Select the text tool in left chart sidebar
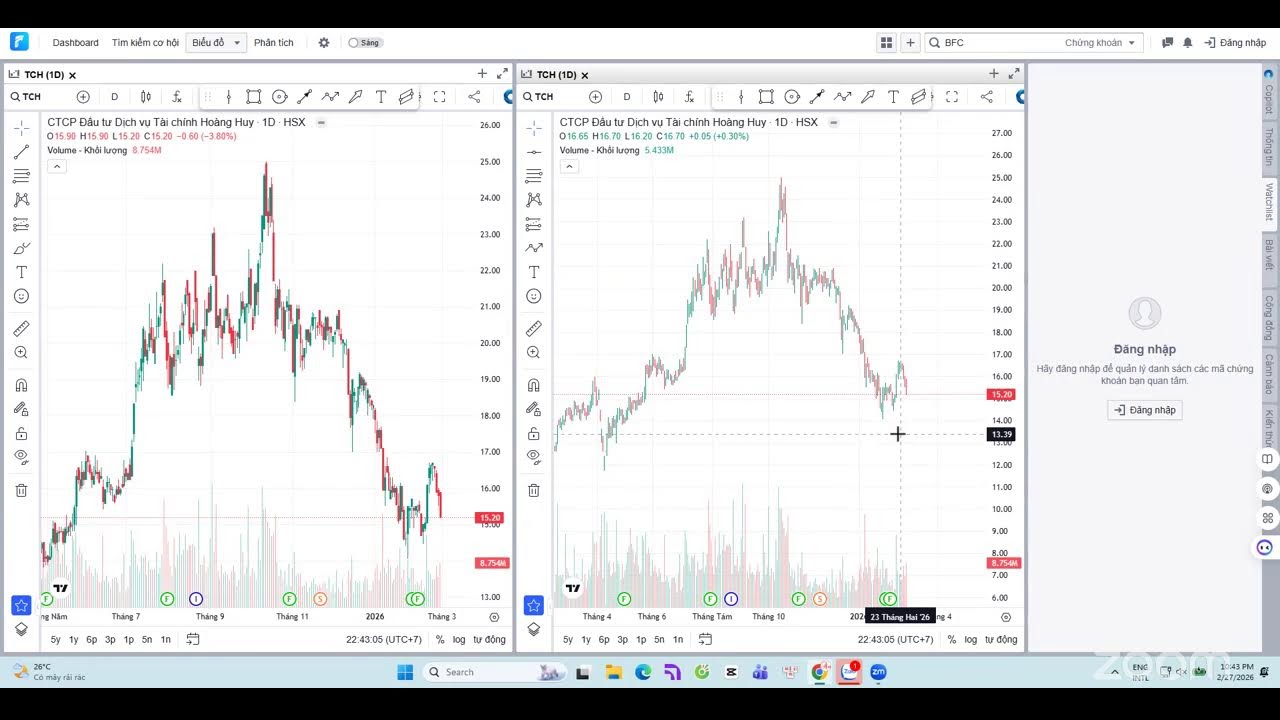 click(21, 272)
